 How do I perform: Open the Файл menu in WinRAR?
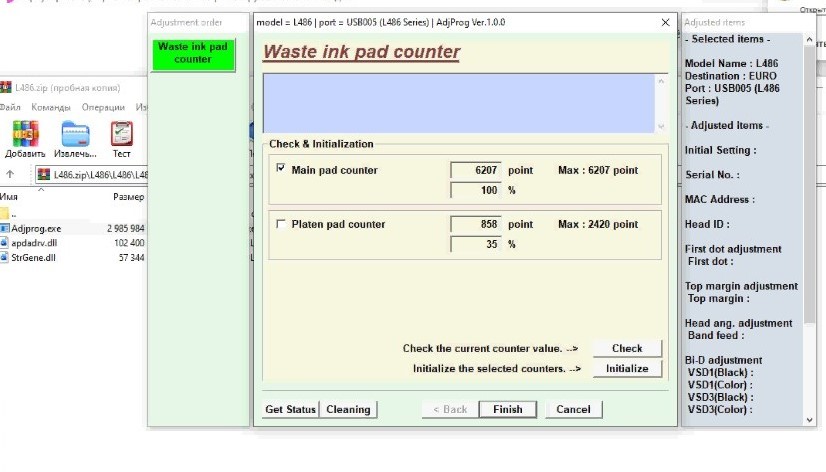(9, 107)
